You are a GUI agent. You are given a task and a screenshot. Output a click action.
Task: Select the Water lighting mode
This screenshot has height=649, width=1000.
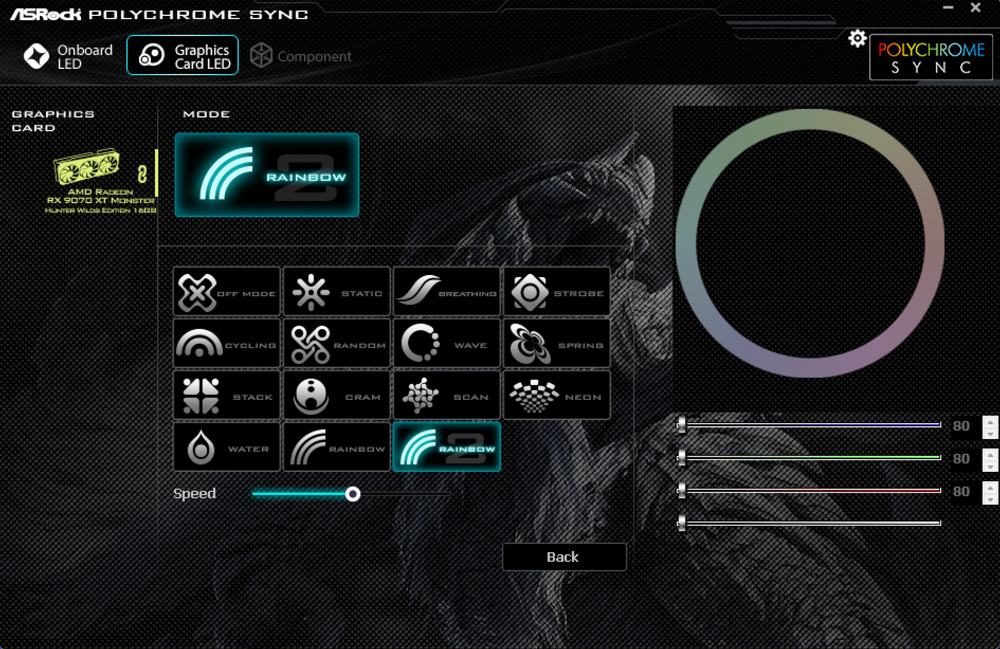(226, 448)
